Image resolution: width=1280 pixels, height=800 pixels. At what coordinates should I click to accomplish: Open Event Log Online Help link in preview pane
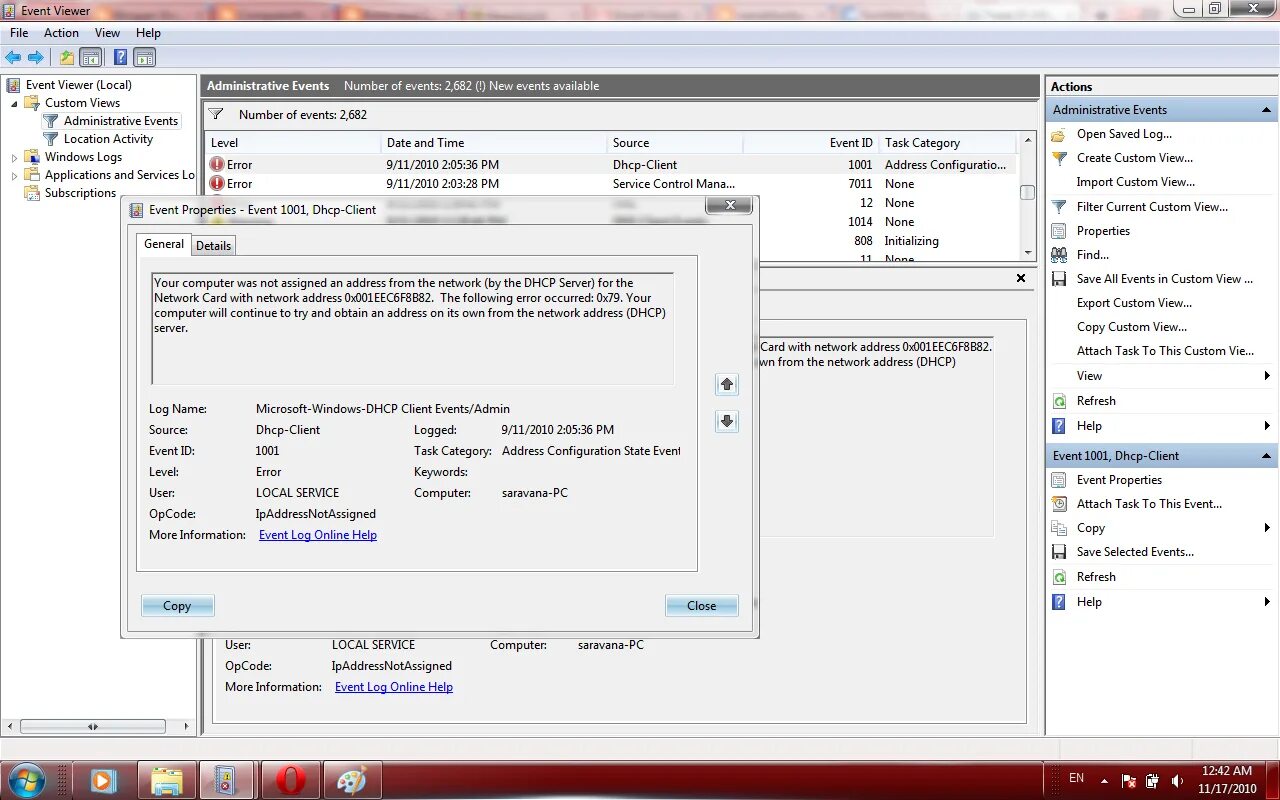[x=394, y=687]
